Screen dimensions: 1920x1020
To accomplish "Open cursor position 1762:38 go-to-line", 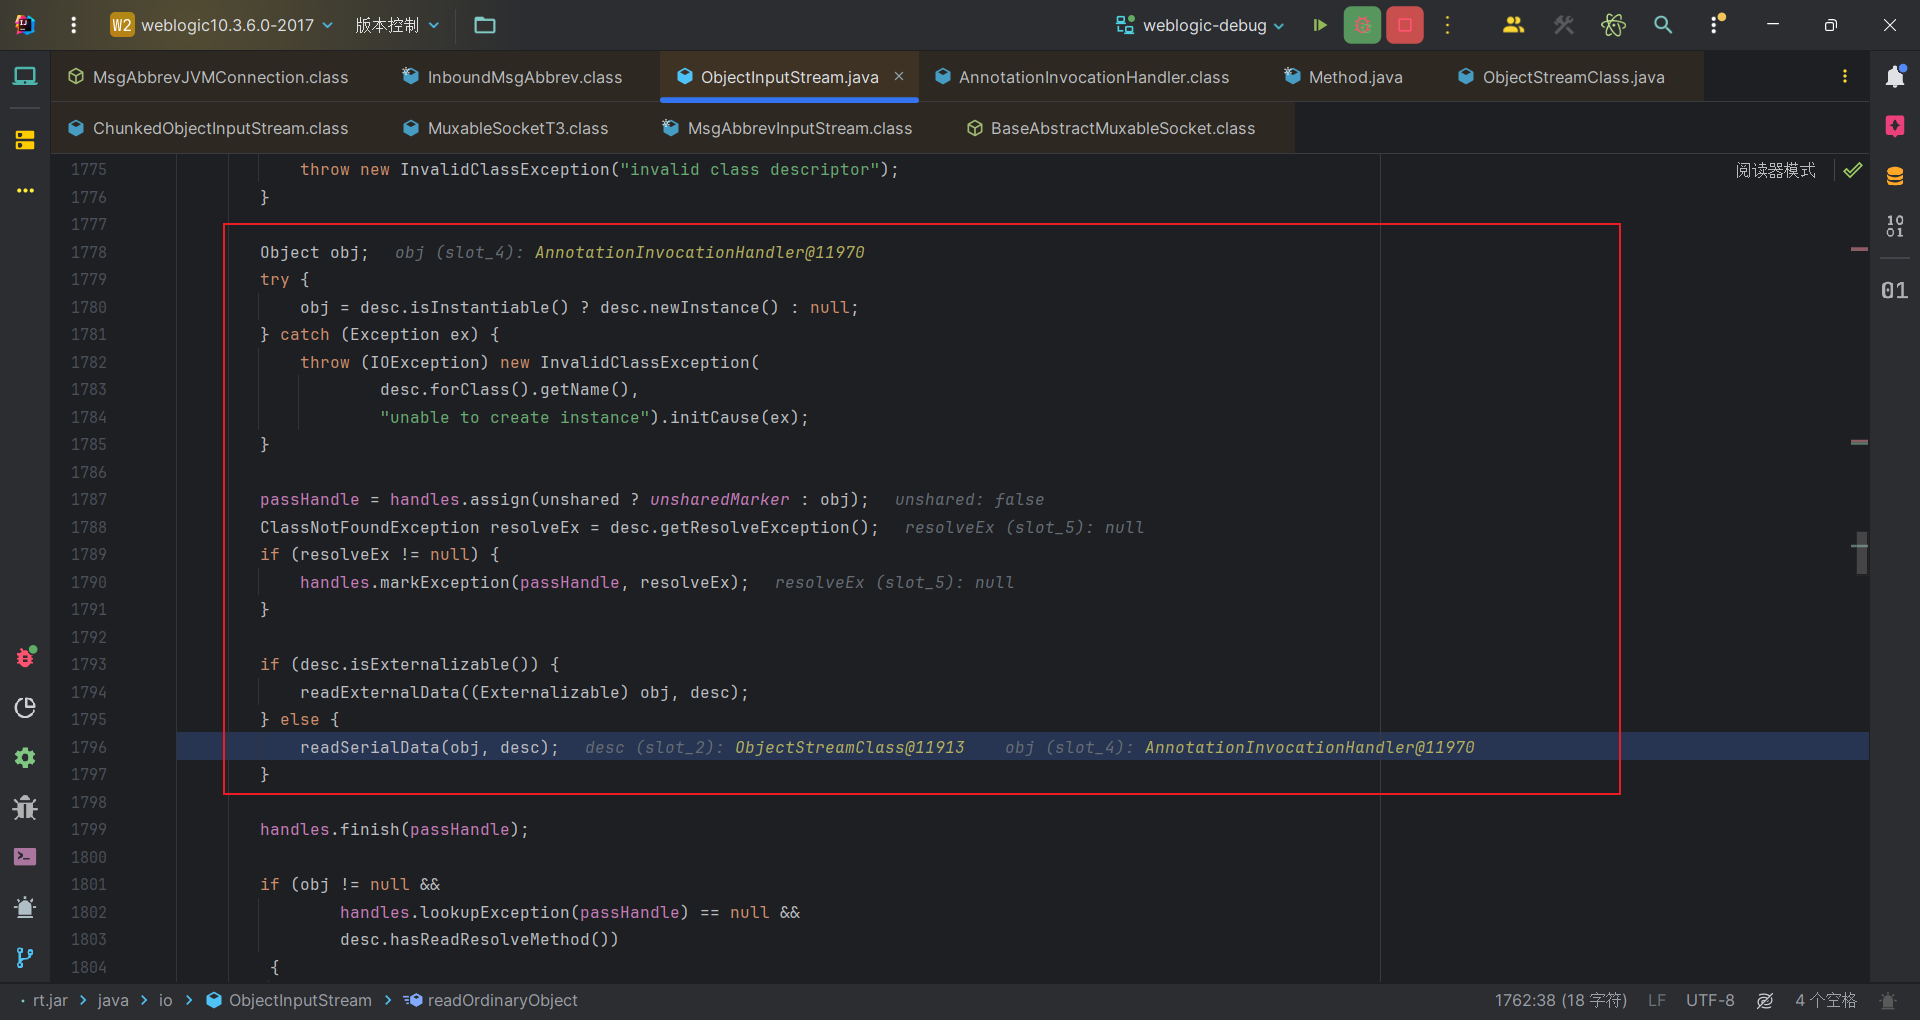I will point(1560,1000).
